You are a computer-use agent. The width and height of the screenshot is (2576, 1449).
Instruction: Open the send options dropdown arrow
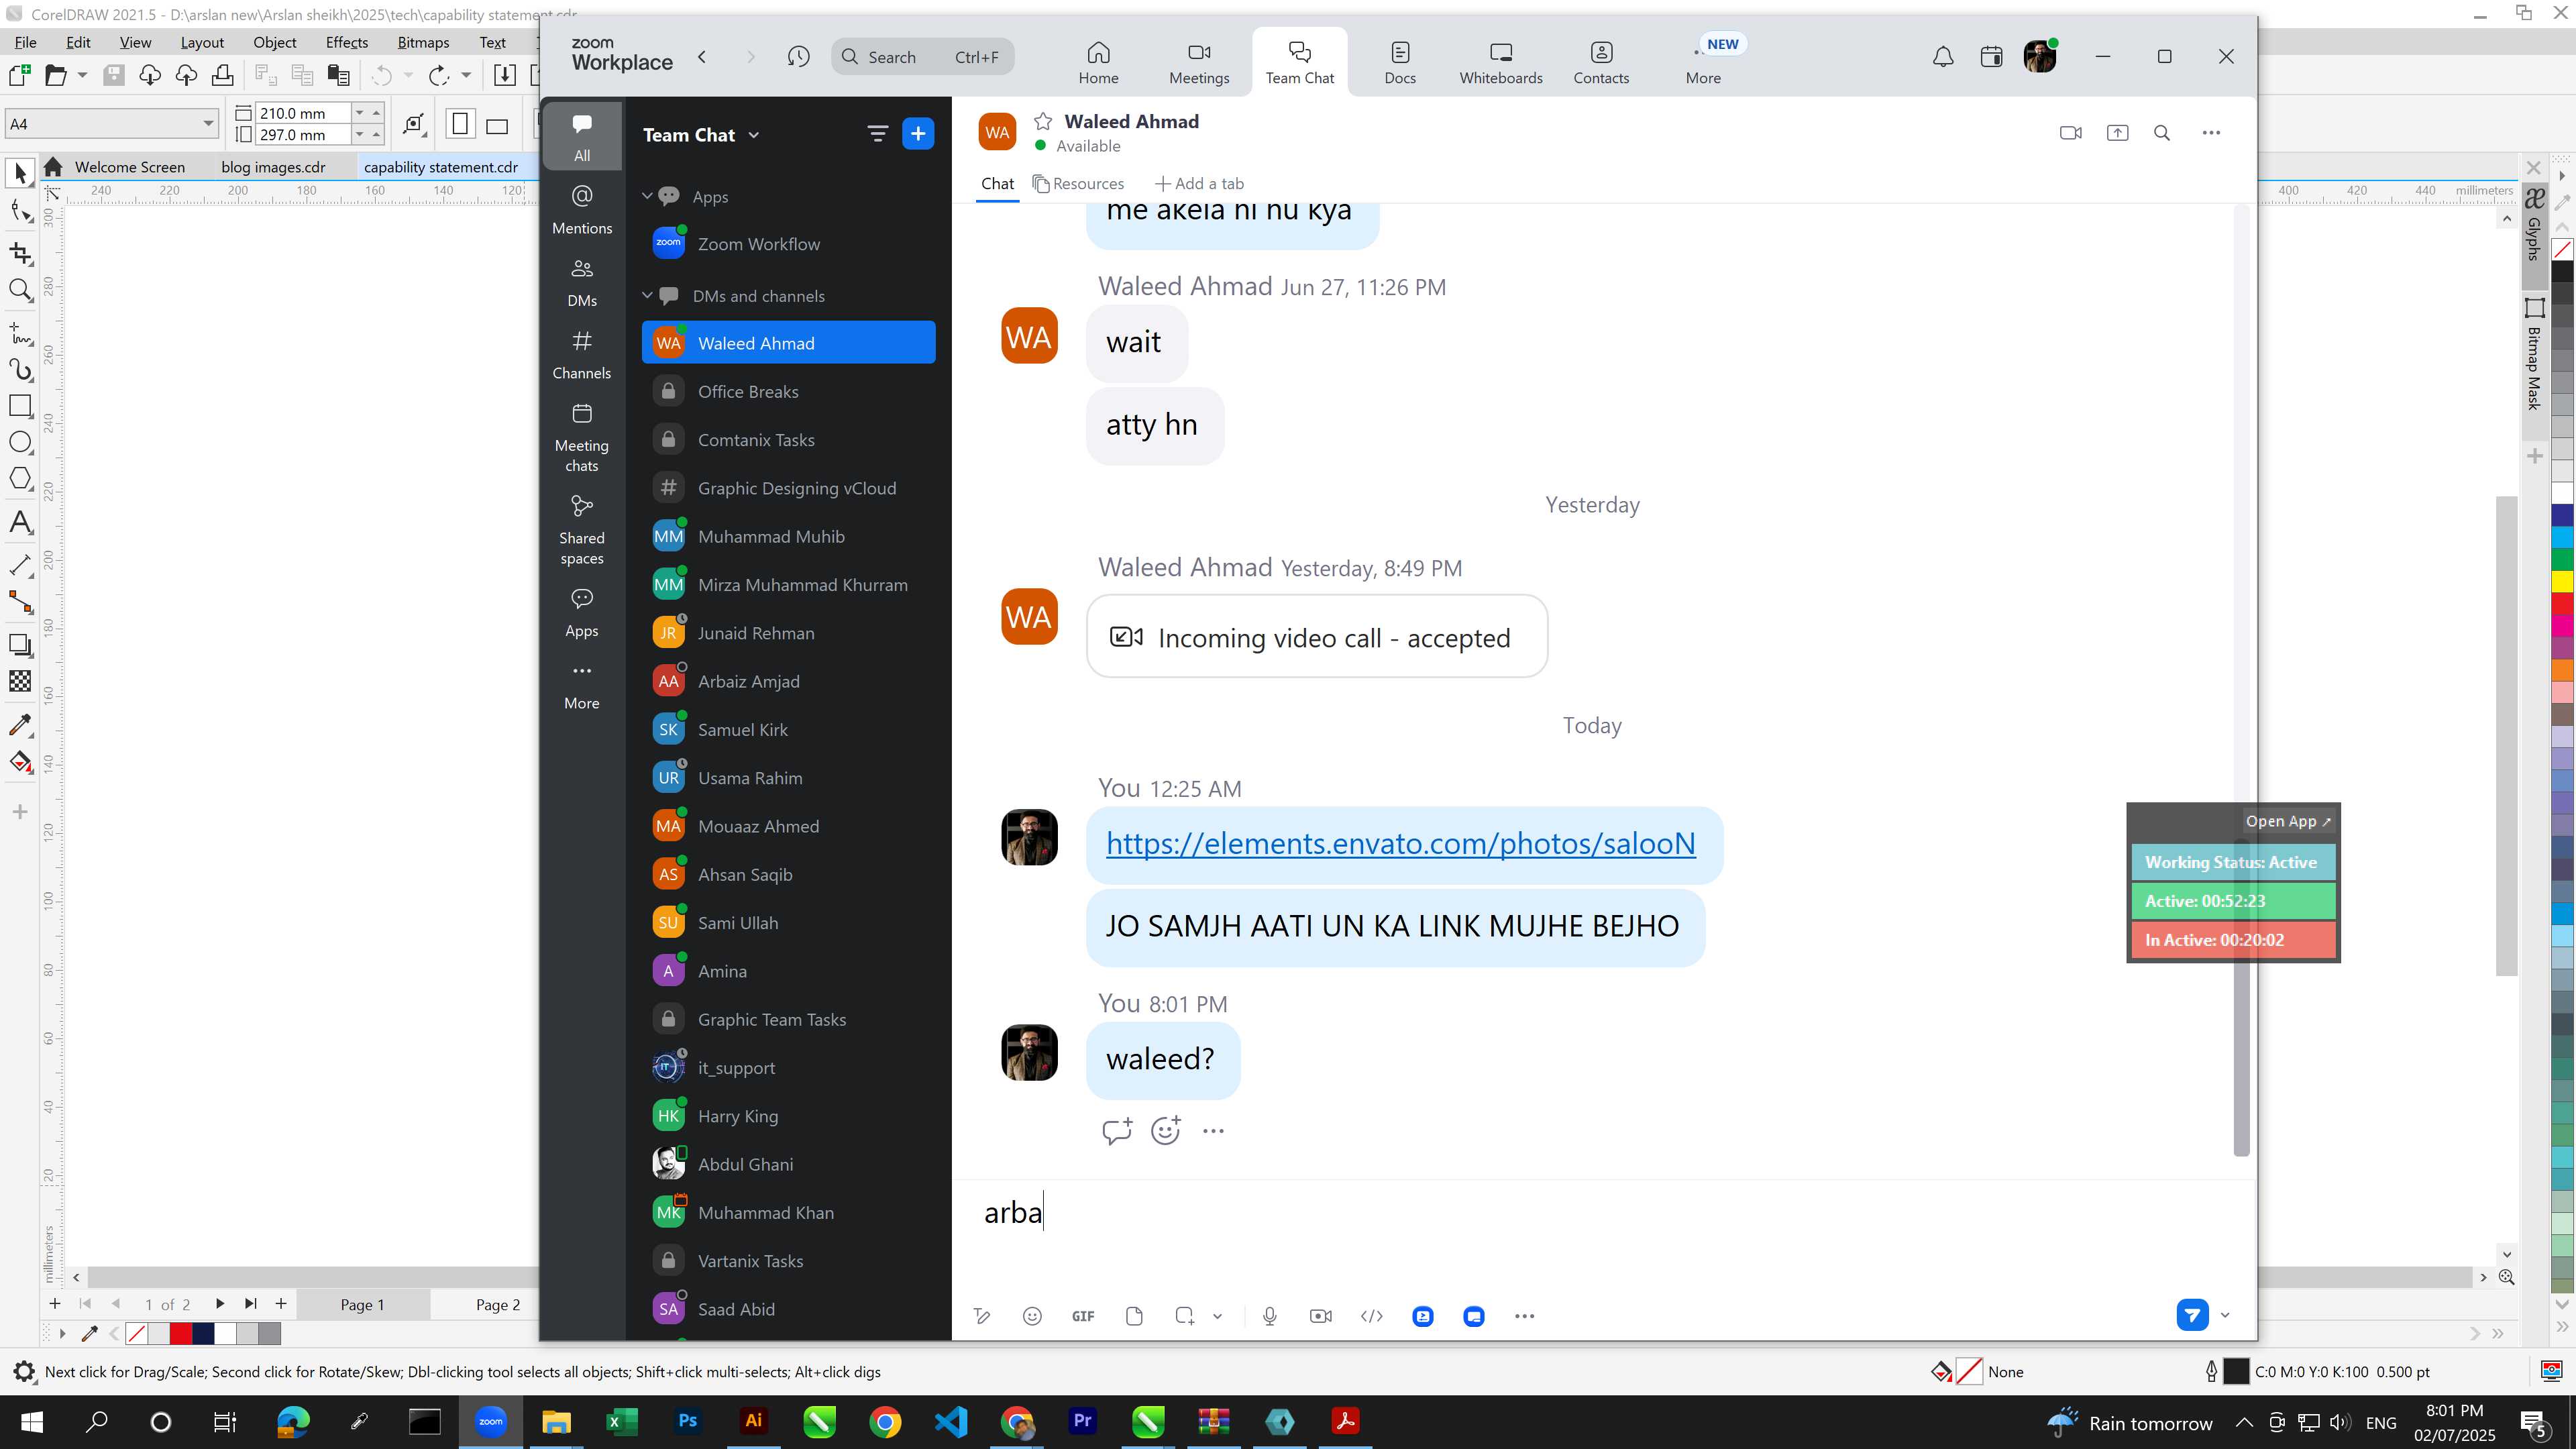[x=2225, y=1315]
